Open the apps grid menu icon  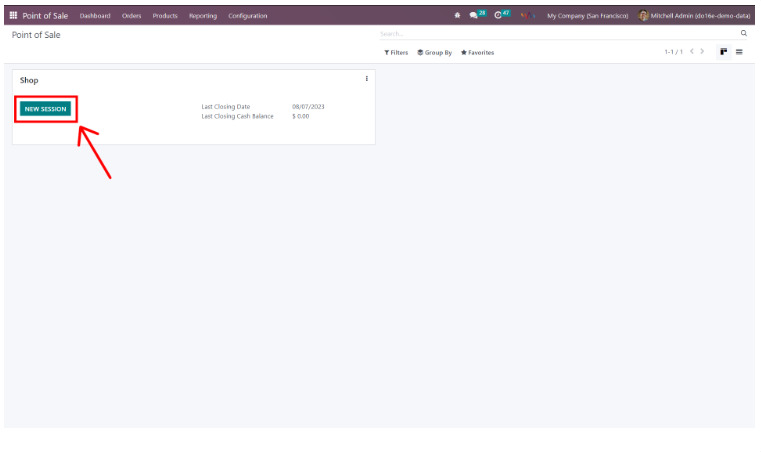pyautogui.click(x=13, y=16)
